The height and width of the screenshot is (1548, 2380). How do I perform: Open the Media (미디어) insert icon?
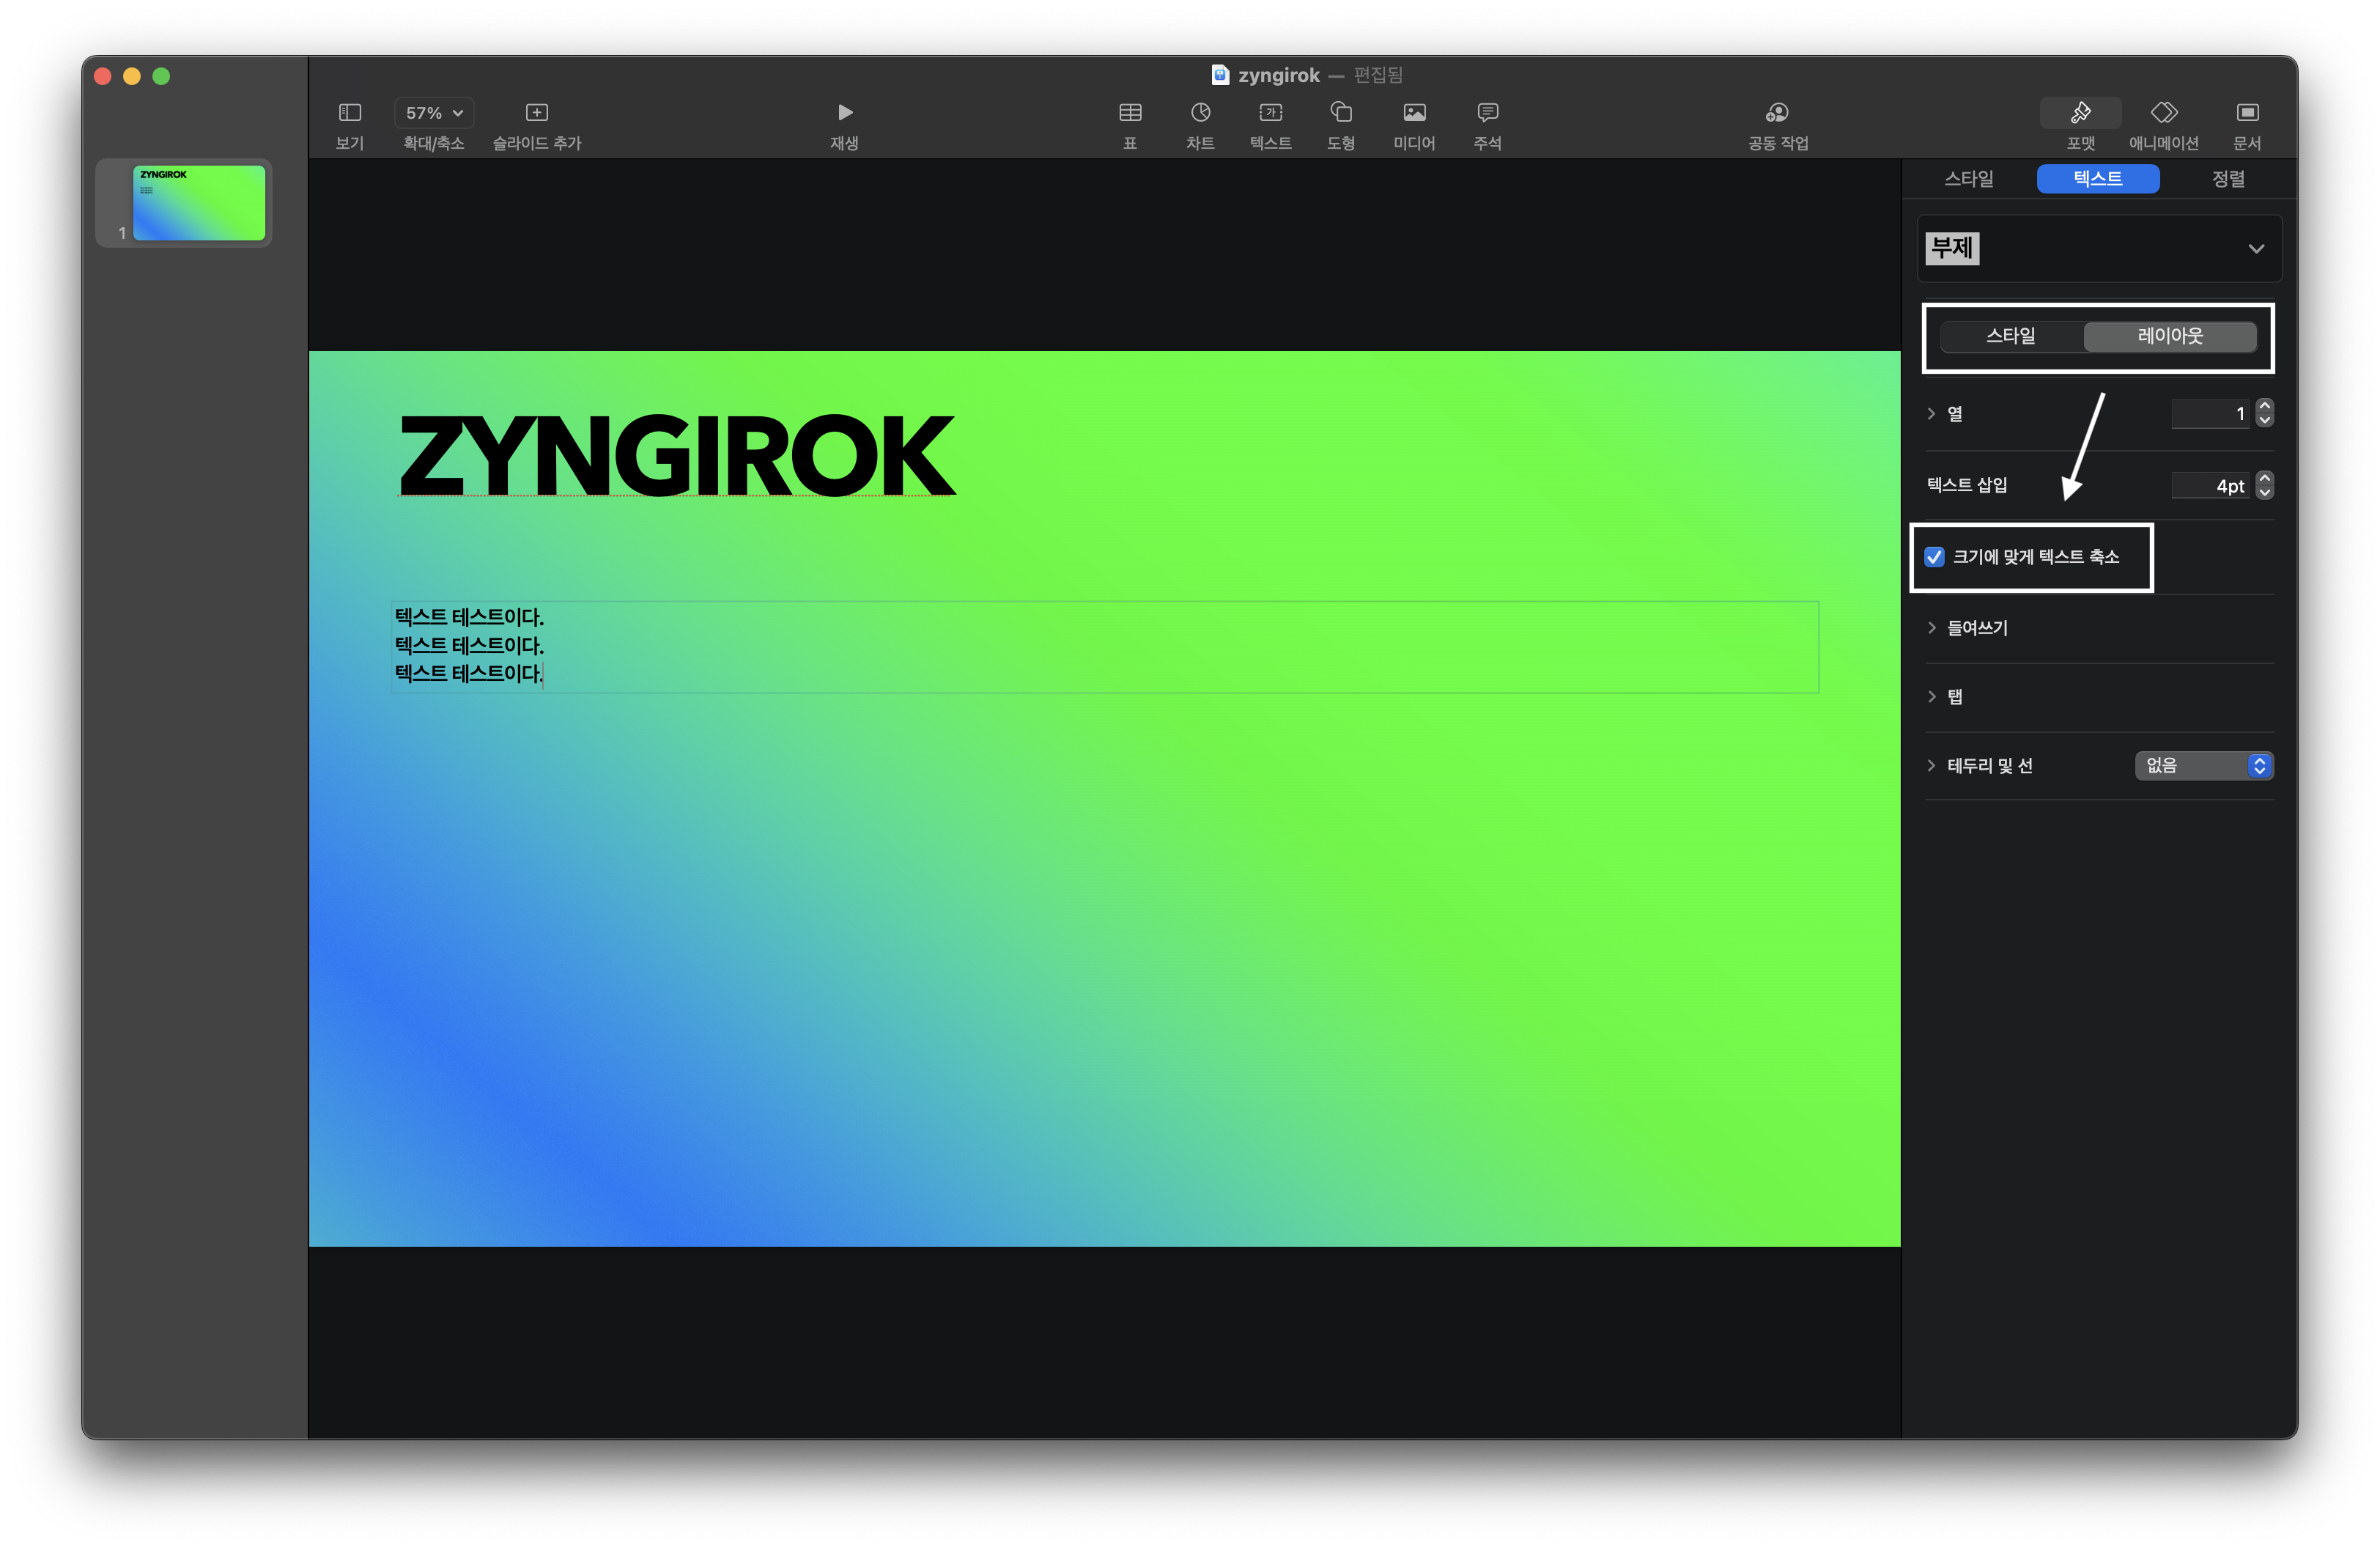(1414, 113)
